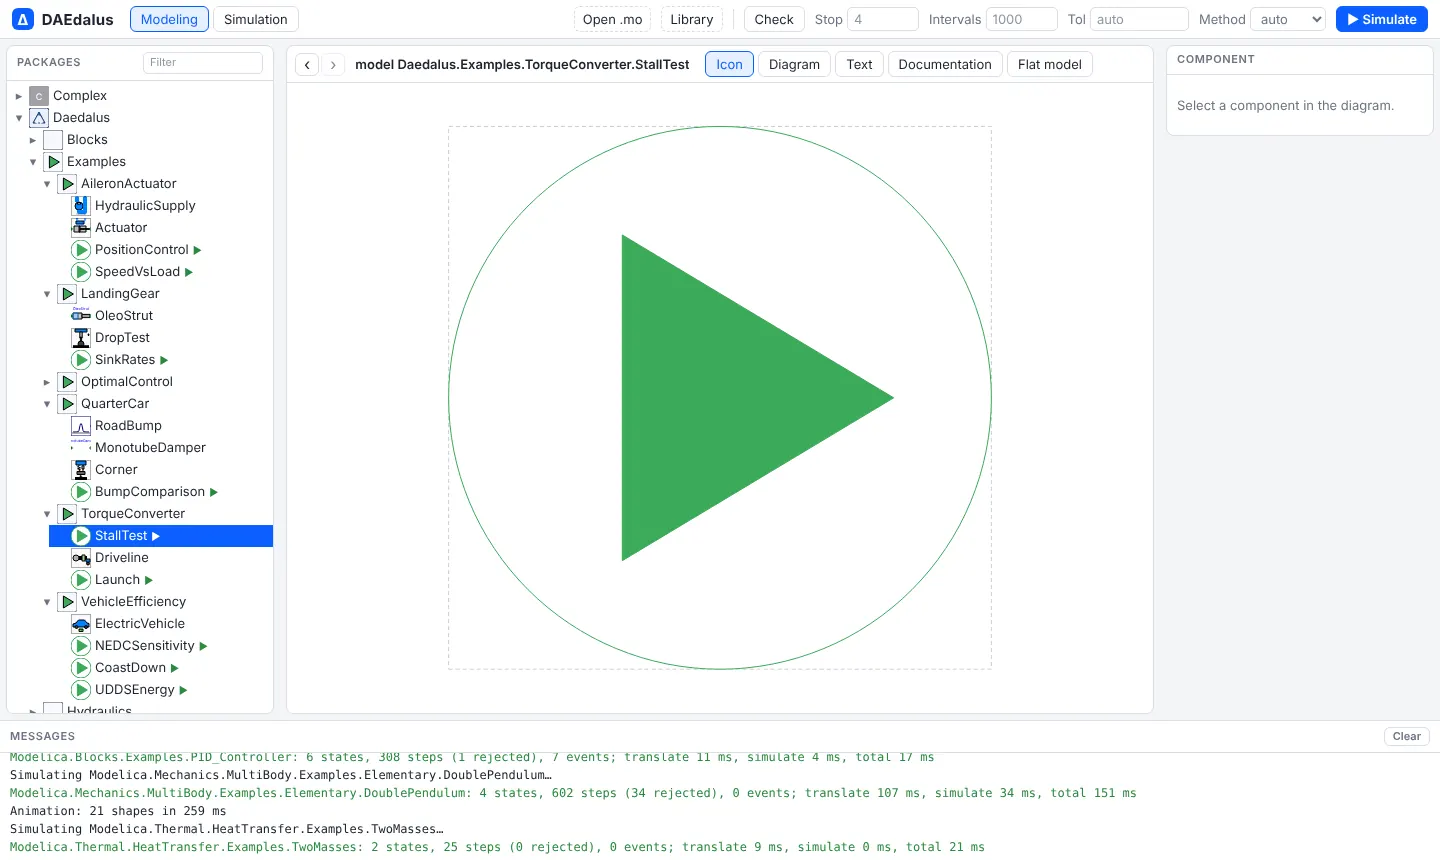Screen dimensions: 1440x860
Task: Run Launch via its play arrow
Action: pos(149,580)
